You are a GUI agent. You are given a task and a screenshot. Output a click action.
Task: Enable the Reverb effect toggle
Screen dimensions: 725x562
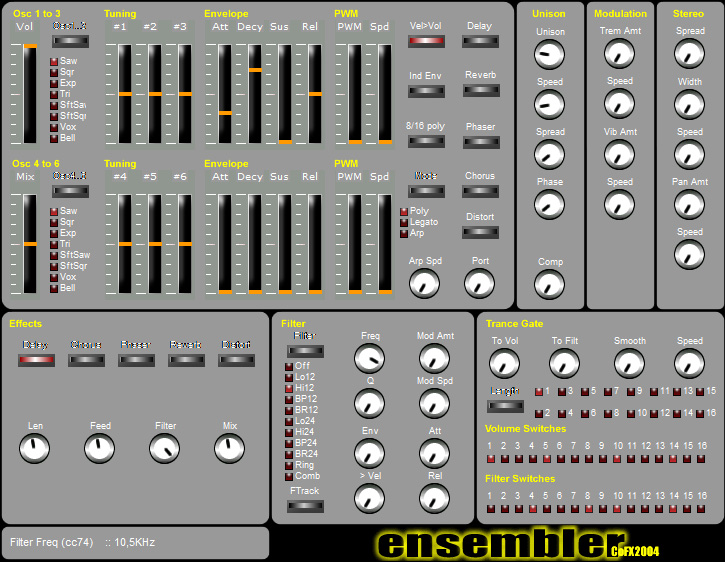click(x=481, y=90)
